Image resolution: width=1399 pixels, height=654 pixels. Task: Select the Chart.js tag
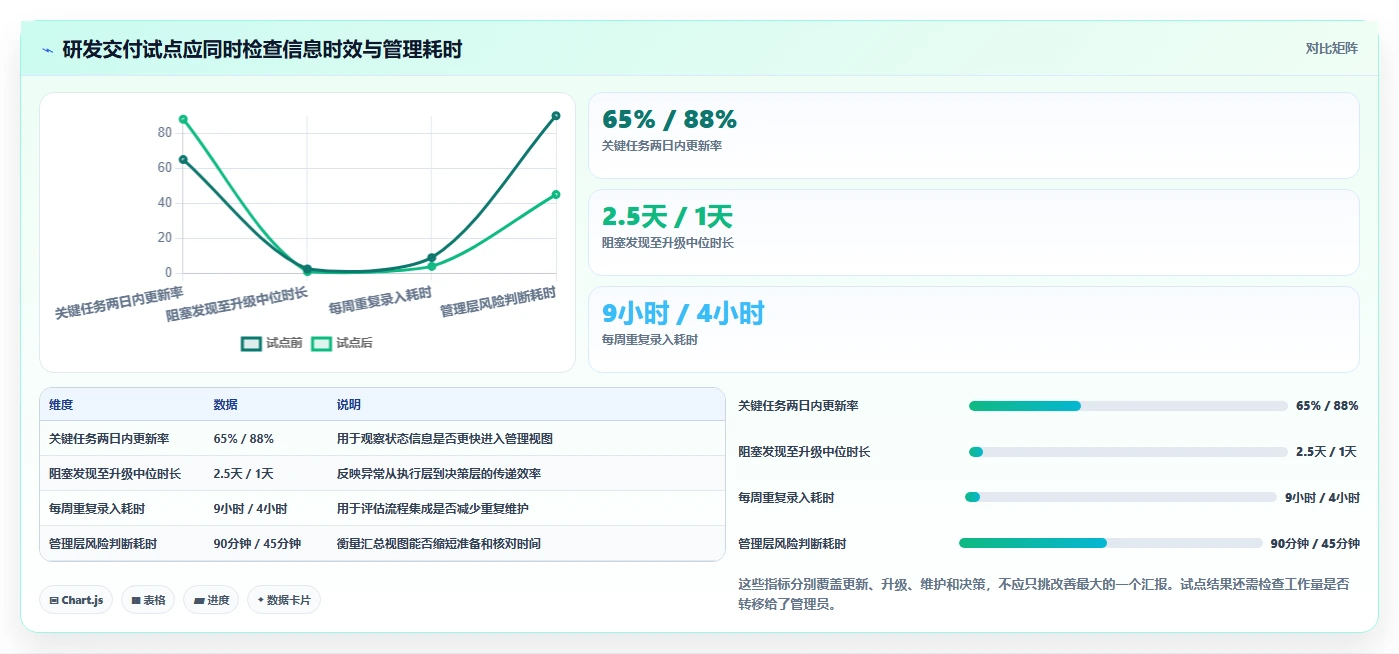[76, 600]
